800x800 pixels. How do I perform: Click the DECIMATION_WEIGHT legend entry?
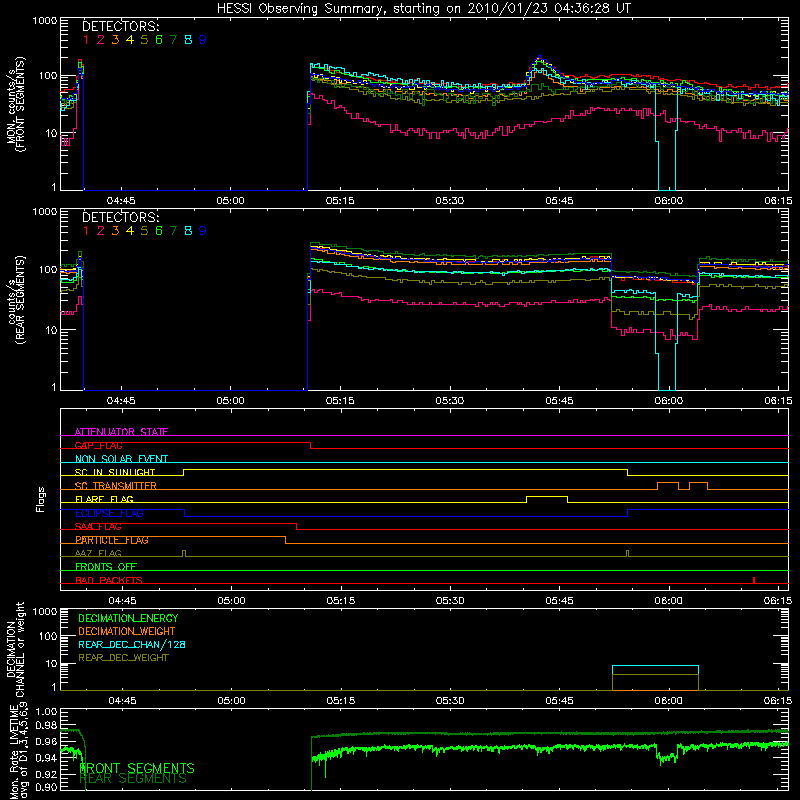127,631
